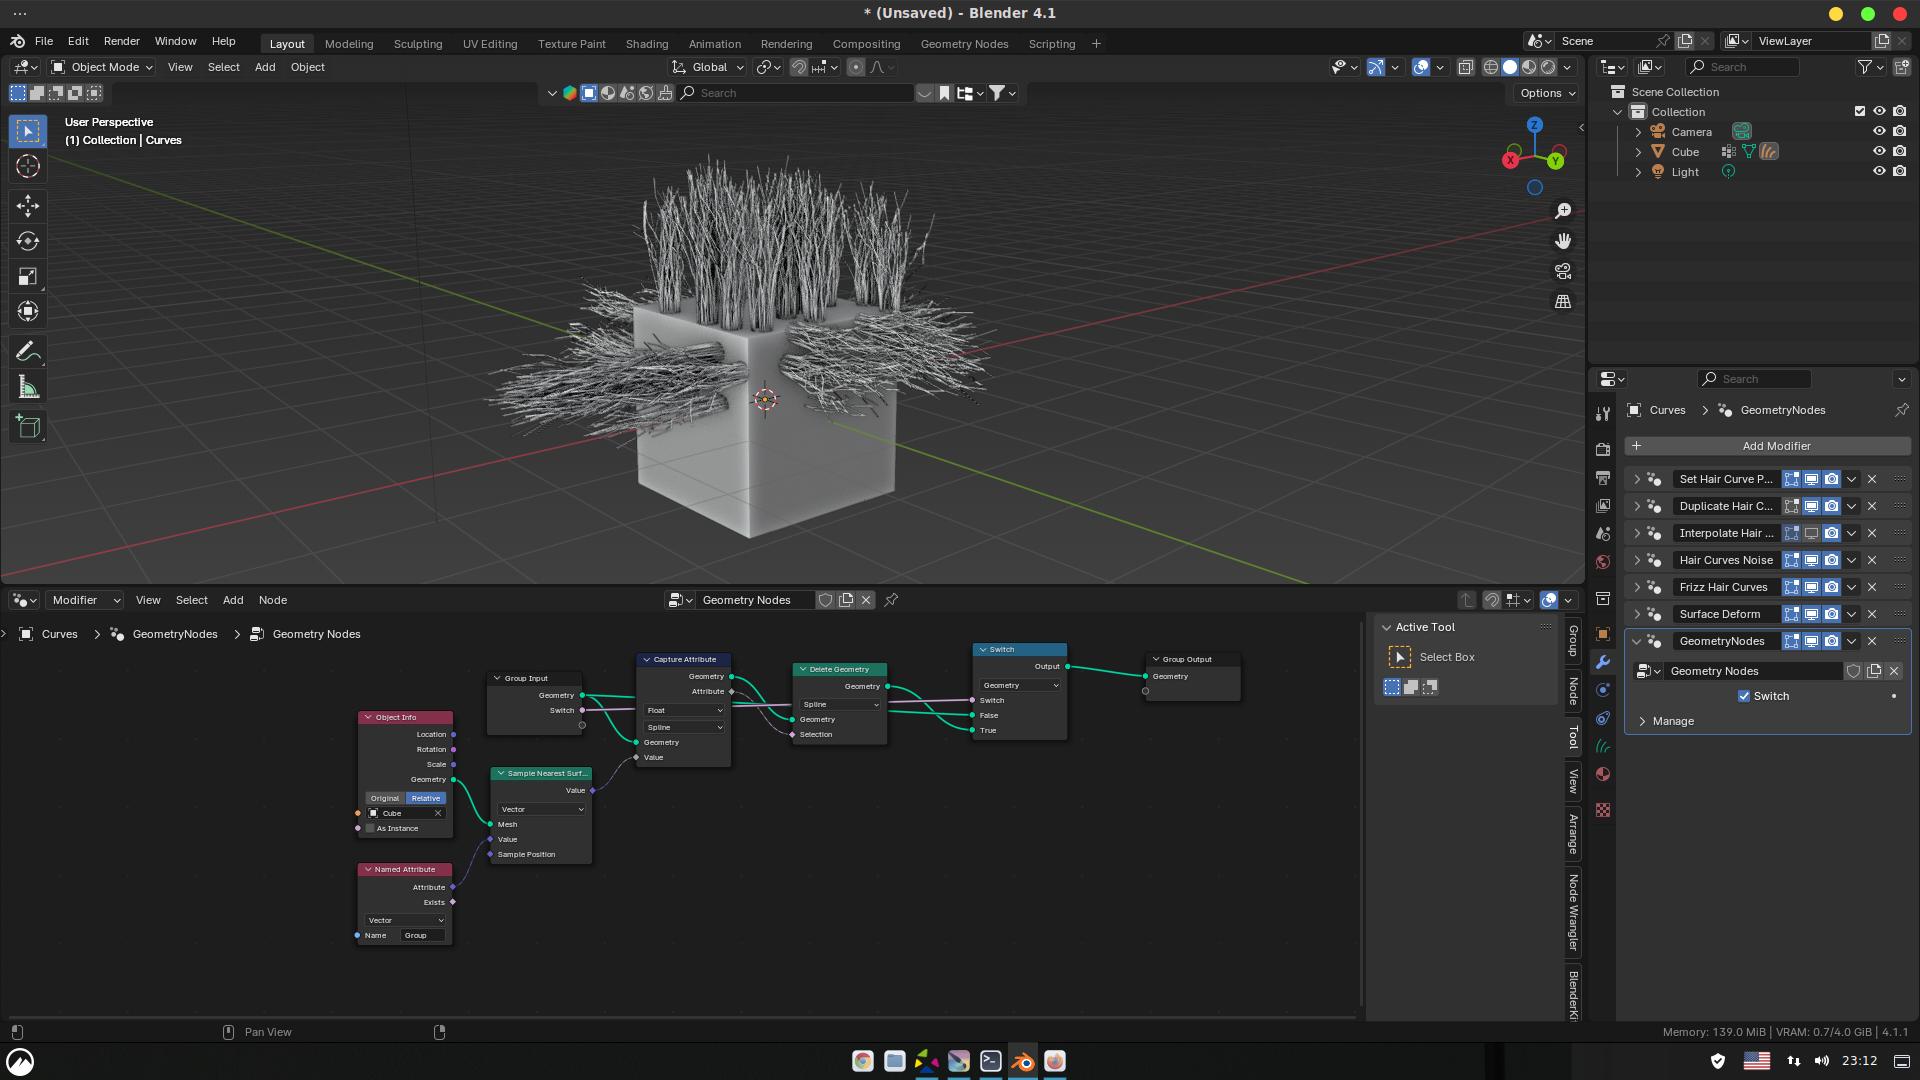Click the Z axis on navigation gizmo

coord(1534,125)
